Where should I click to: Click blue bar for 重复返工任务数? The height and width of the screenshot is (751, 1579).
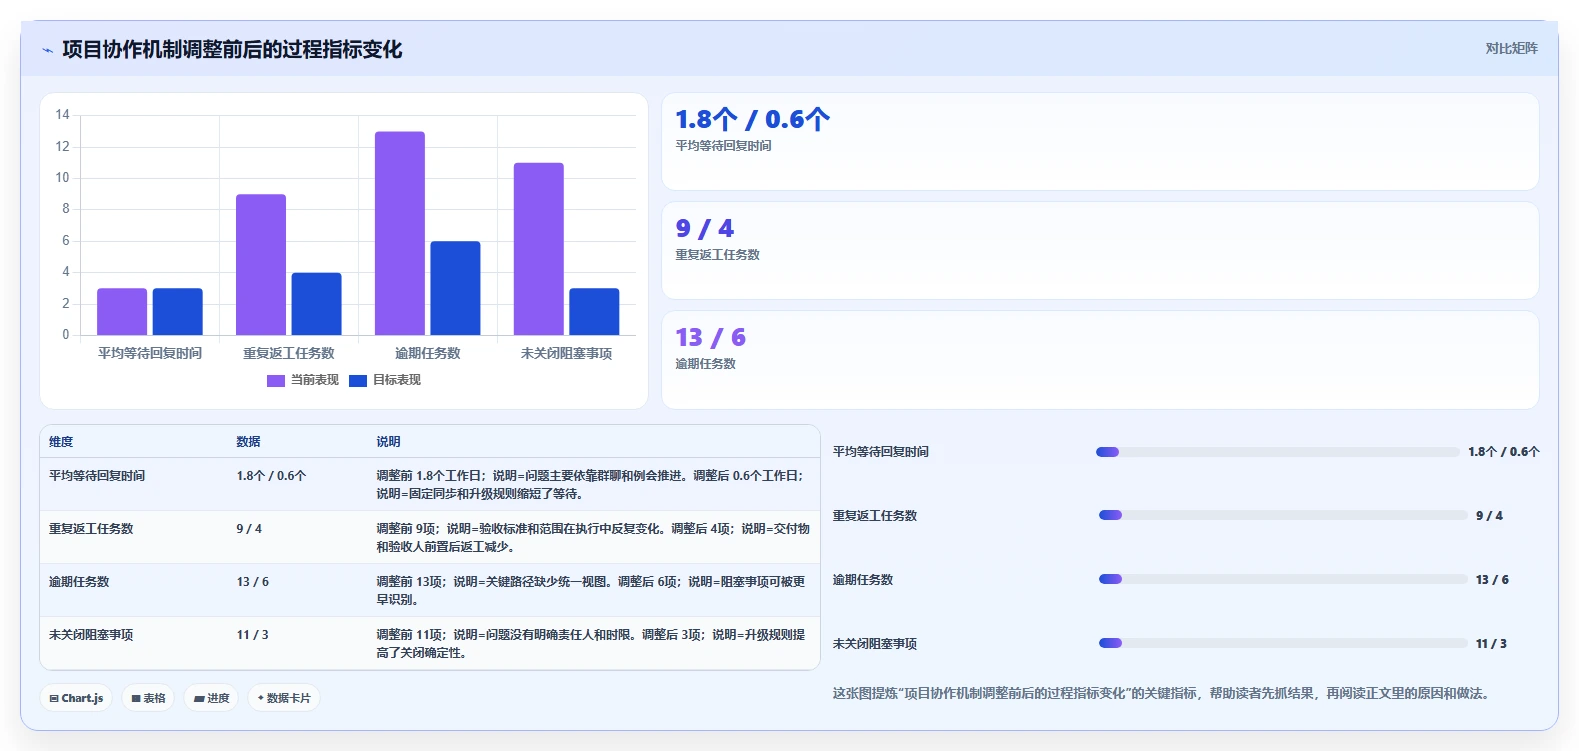(x=316, y=304)
